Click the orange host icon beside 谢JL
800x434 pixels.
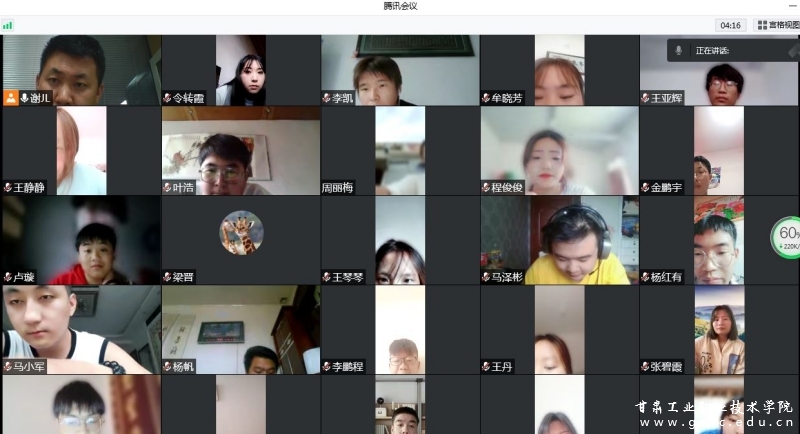pyautogui.click(x=11, y=98)
